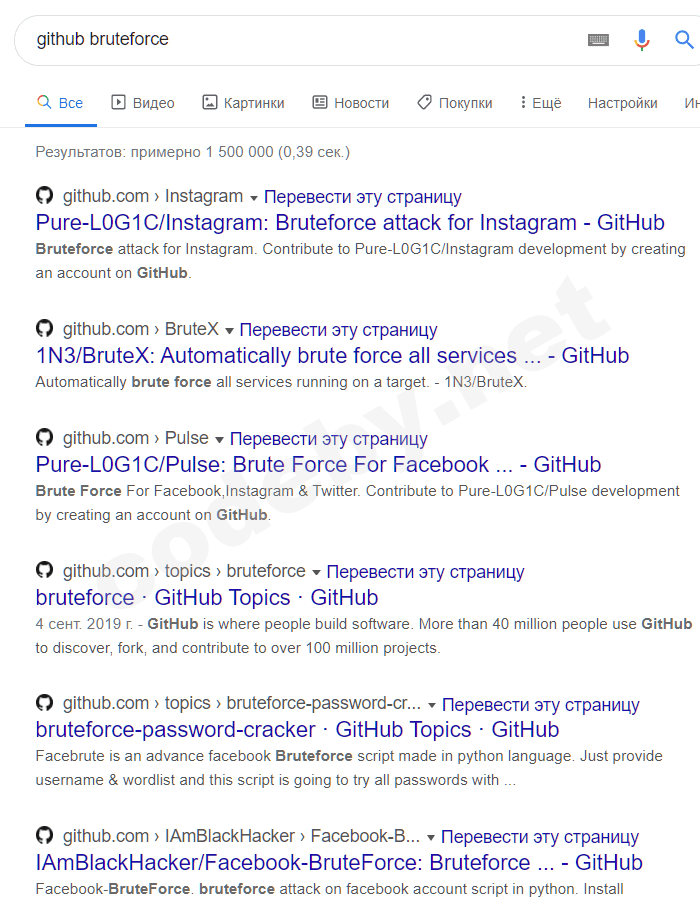Viewport: 700px width, 905px height.
Task: Click the magnifying glass search button
Action: point(685,40)
